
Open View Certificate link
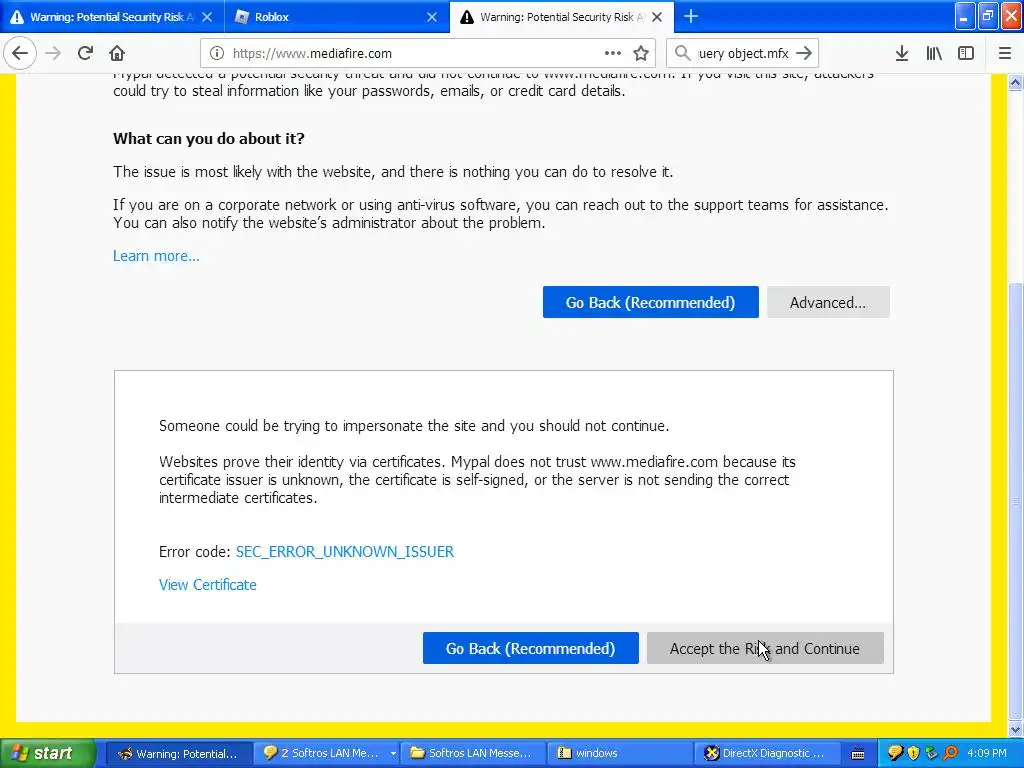click(208, 585)
